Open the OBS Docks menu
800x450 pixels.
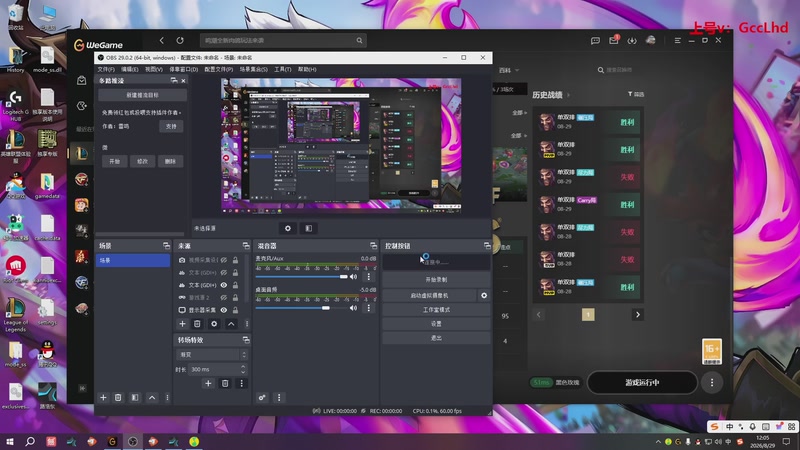click(x=184, y=69)
